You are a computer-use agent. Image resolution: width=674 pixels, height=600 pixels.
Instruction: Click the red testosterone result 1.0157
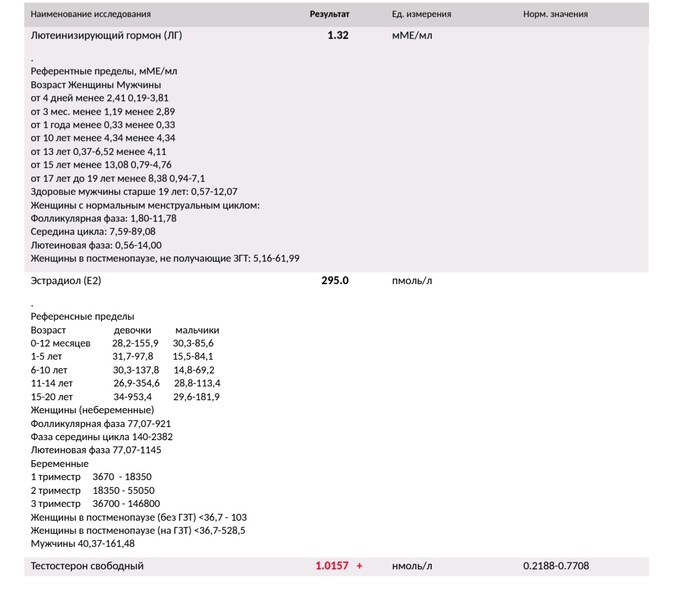click(x=332, y=566)
